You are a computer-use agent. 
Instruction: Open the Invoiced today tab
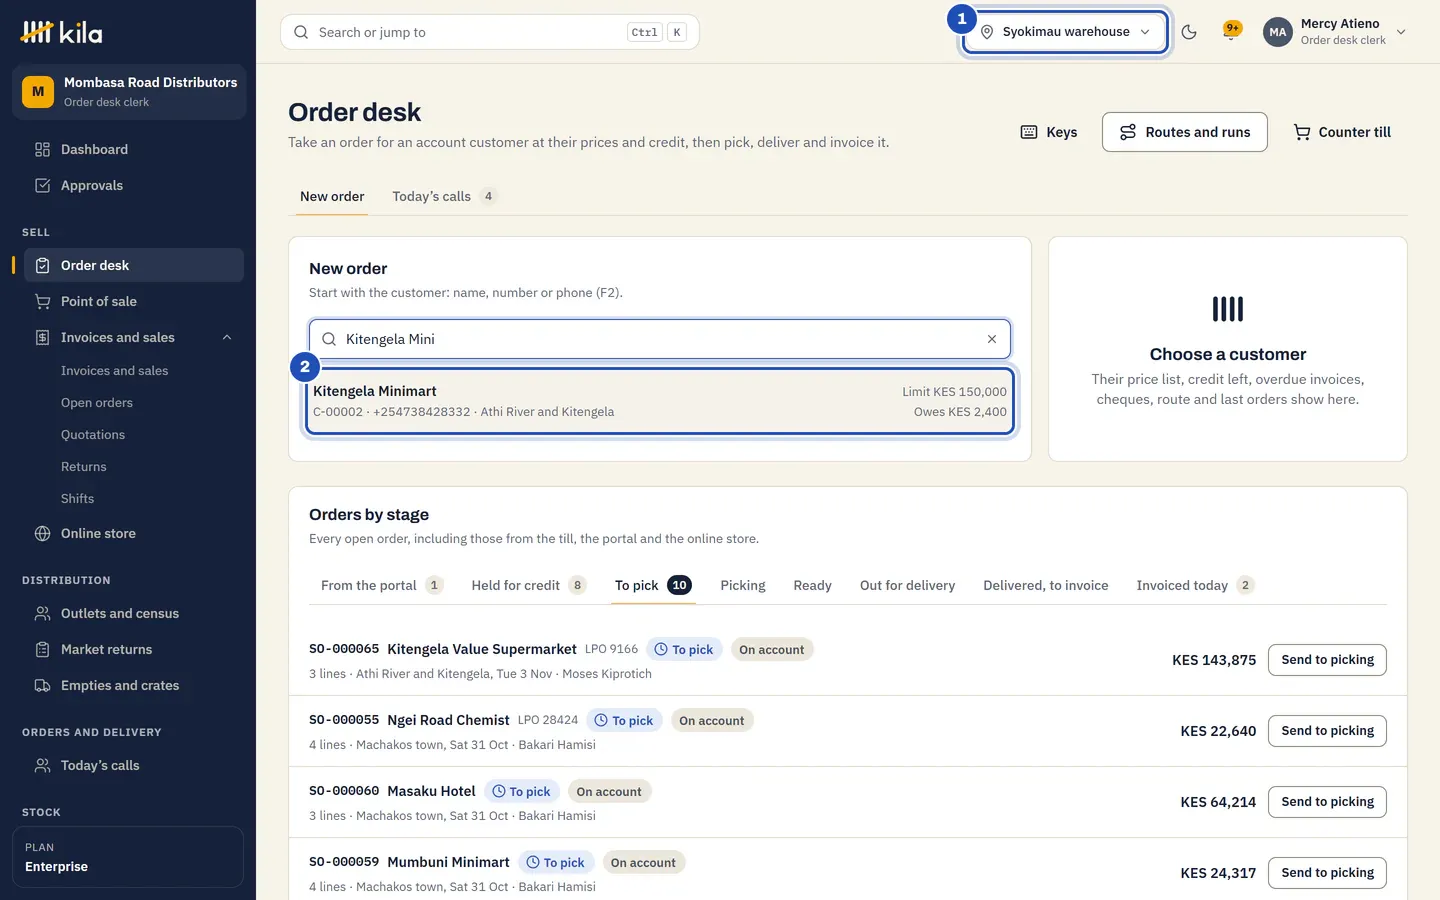(x=1195, y=585)
